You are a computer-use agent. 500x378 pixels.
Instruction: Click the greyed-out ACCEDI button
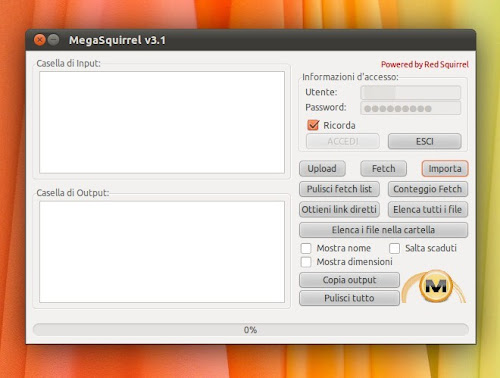pyautogui.click(x=343, y=141)
